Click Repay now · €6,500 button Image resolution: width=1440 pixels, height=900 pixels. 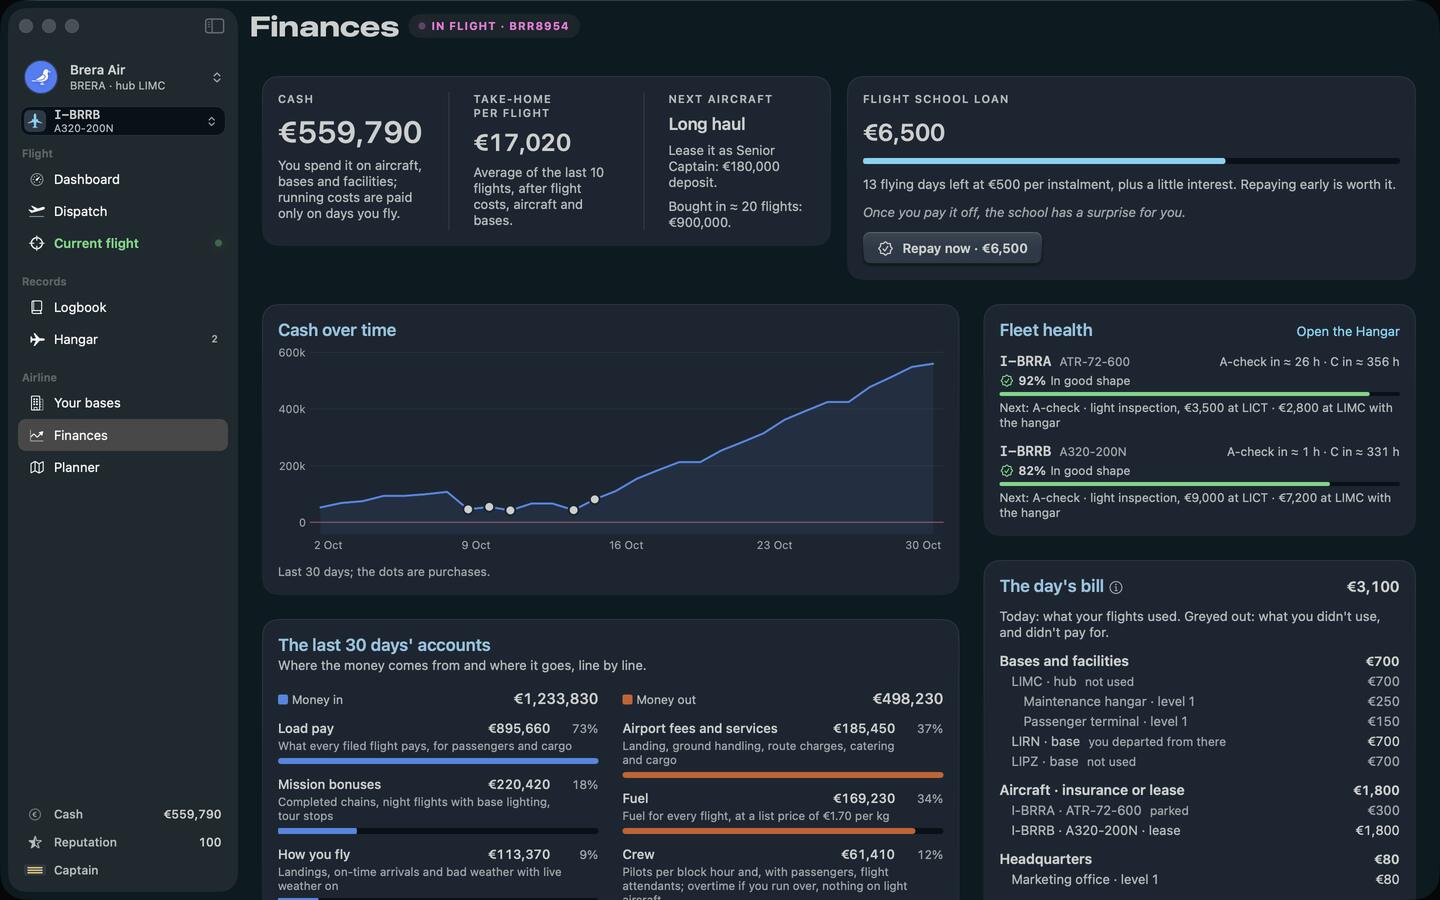point(952,248)
